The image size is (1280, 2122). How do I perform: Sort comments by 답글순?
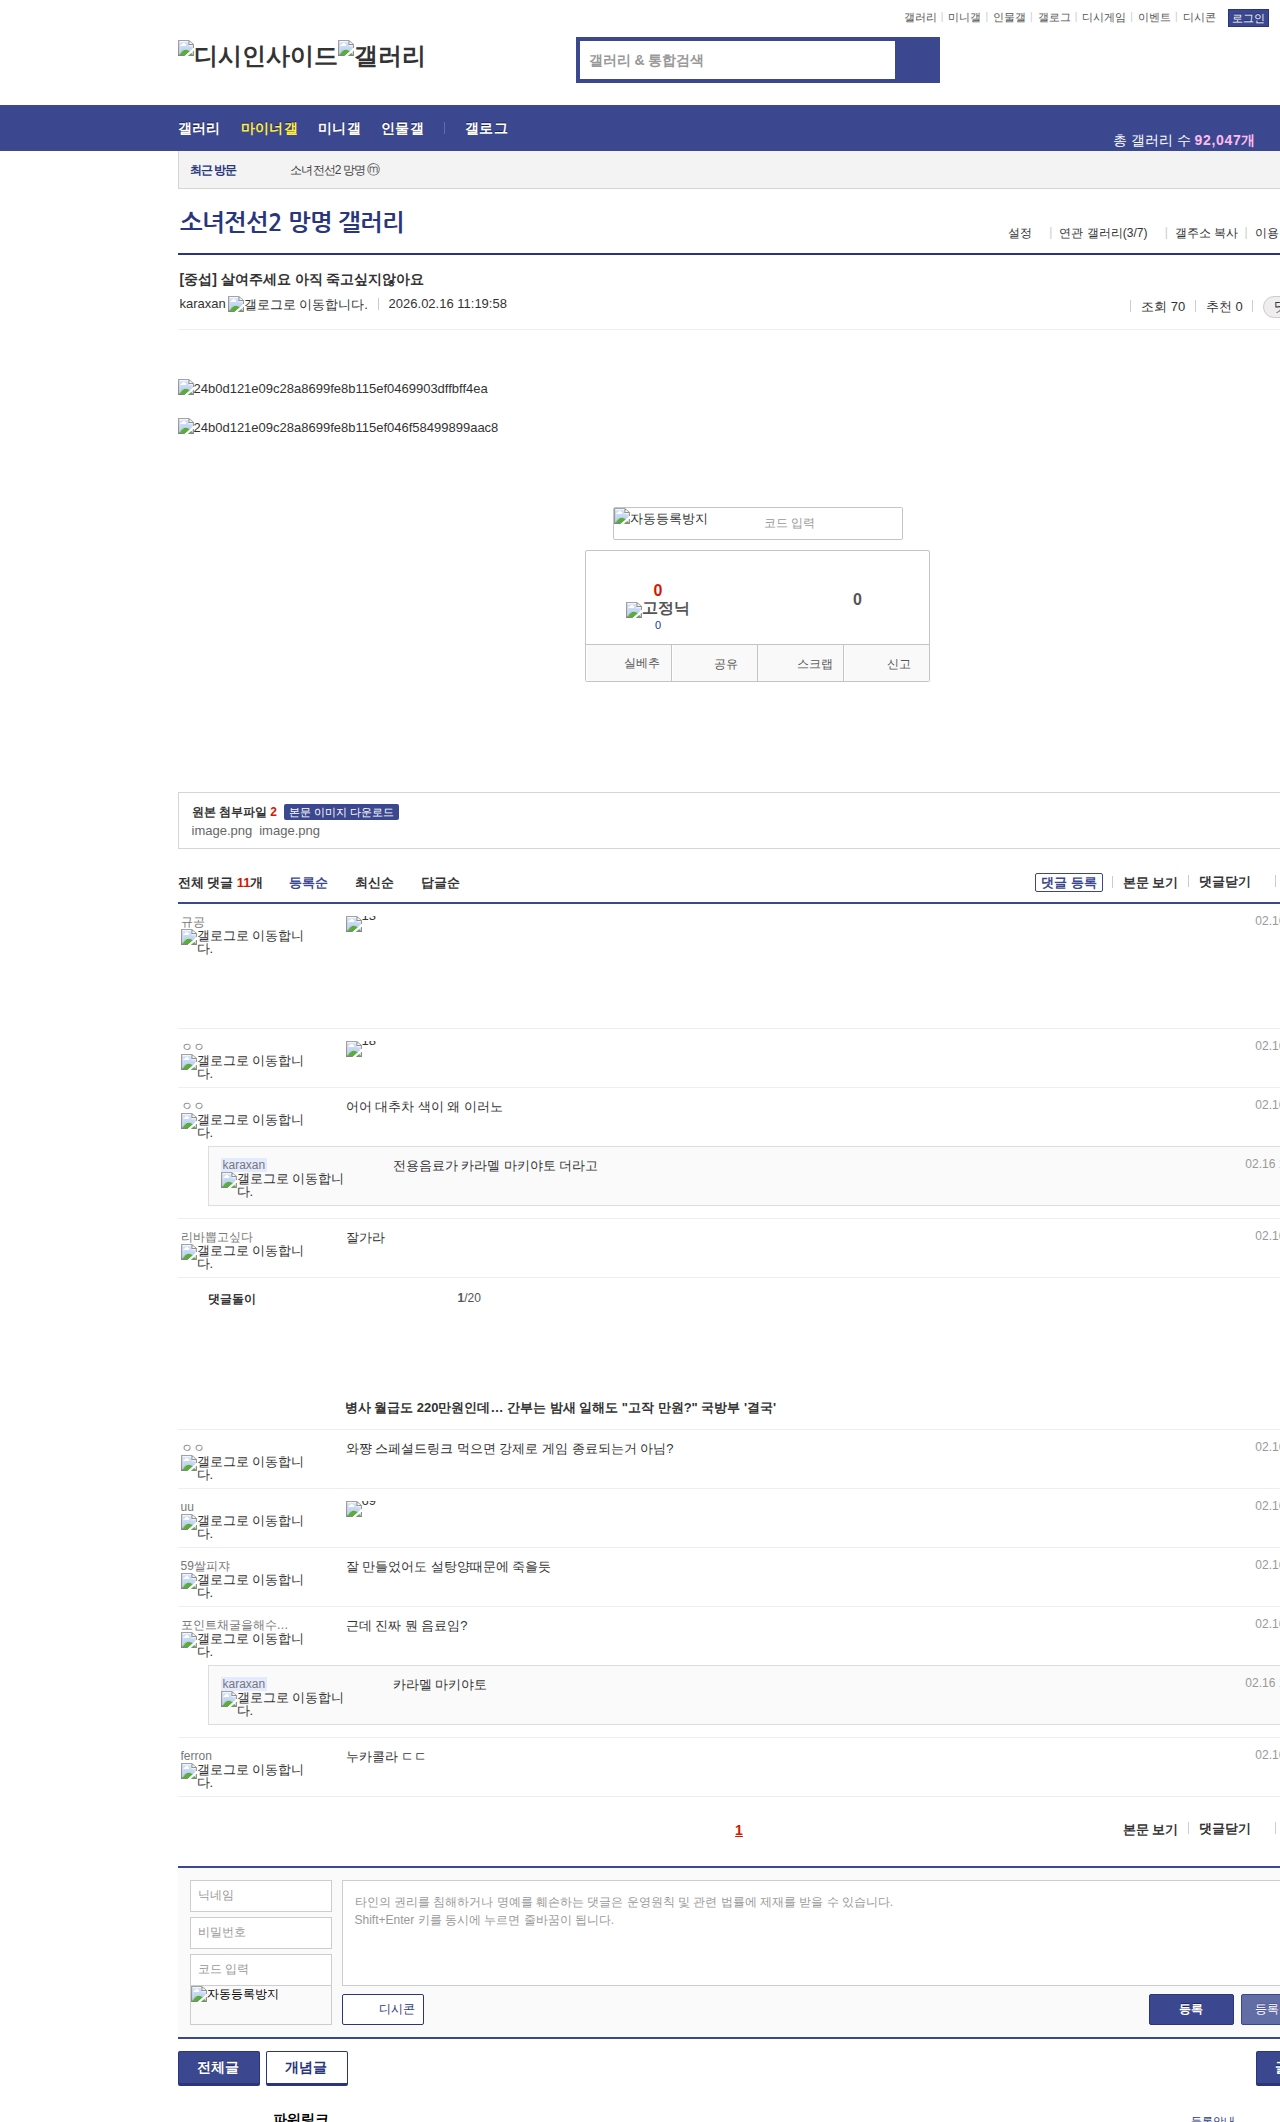(440, 883)
